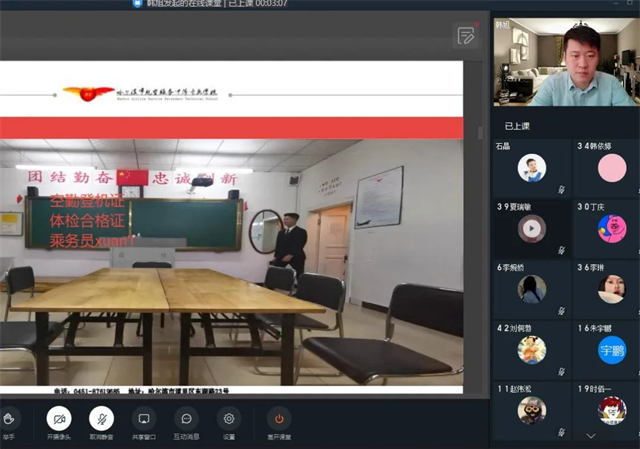Open avatar of participant 19
The height and width of the screenshot is (449, 640).
612,411
